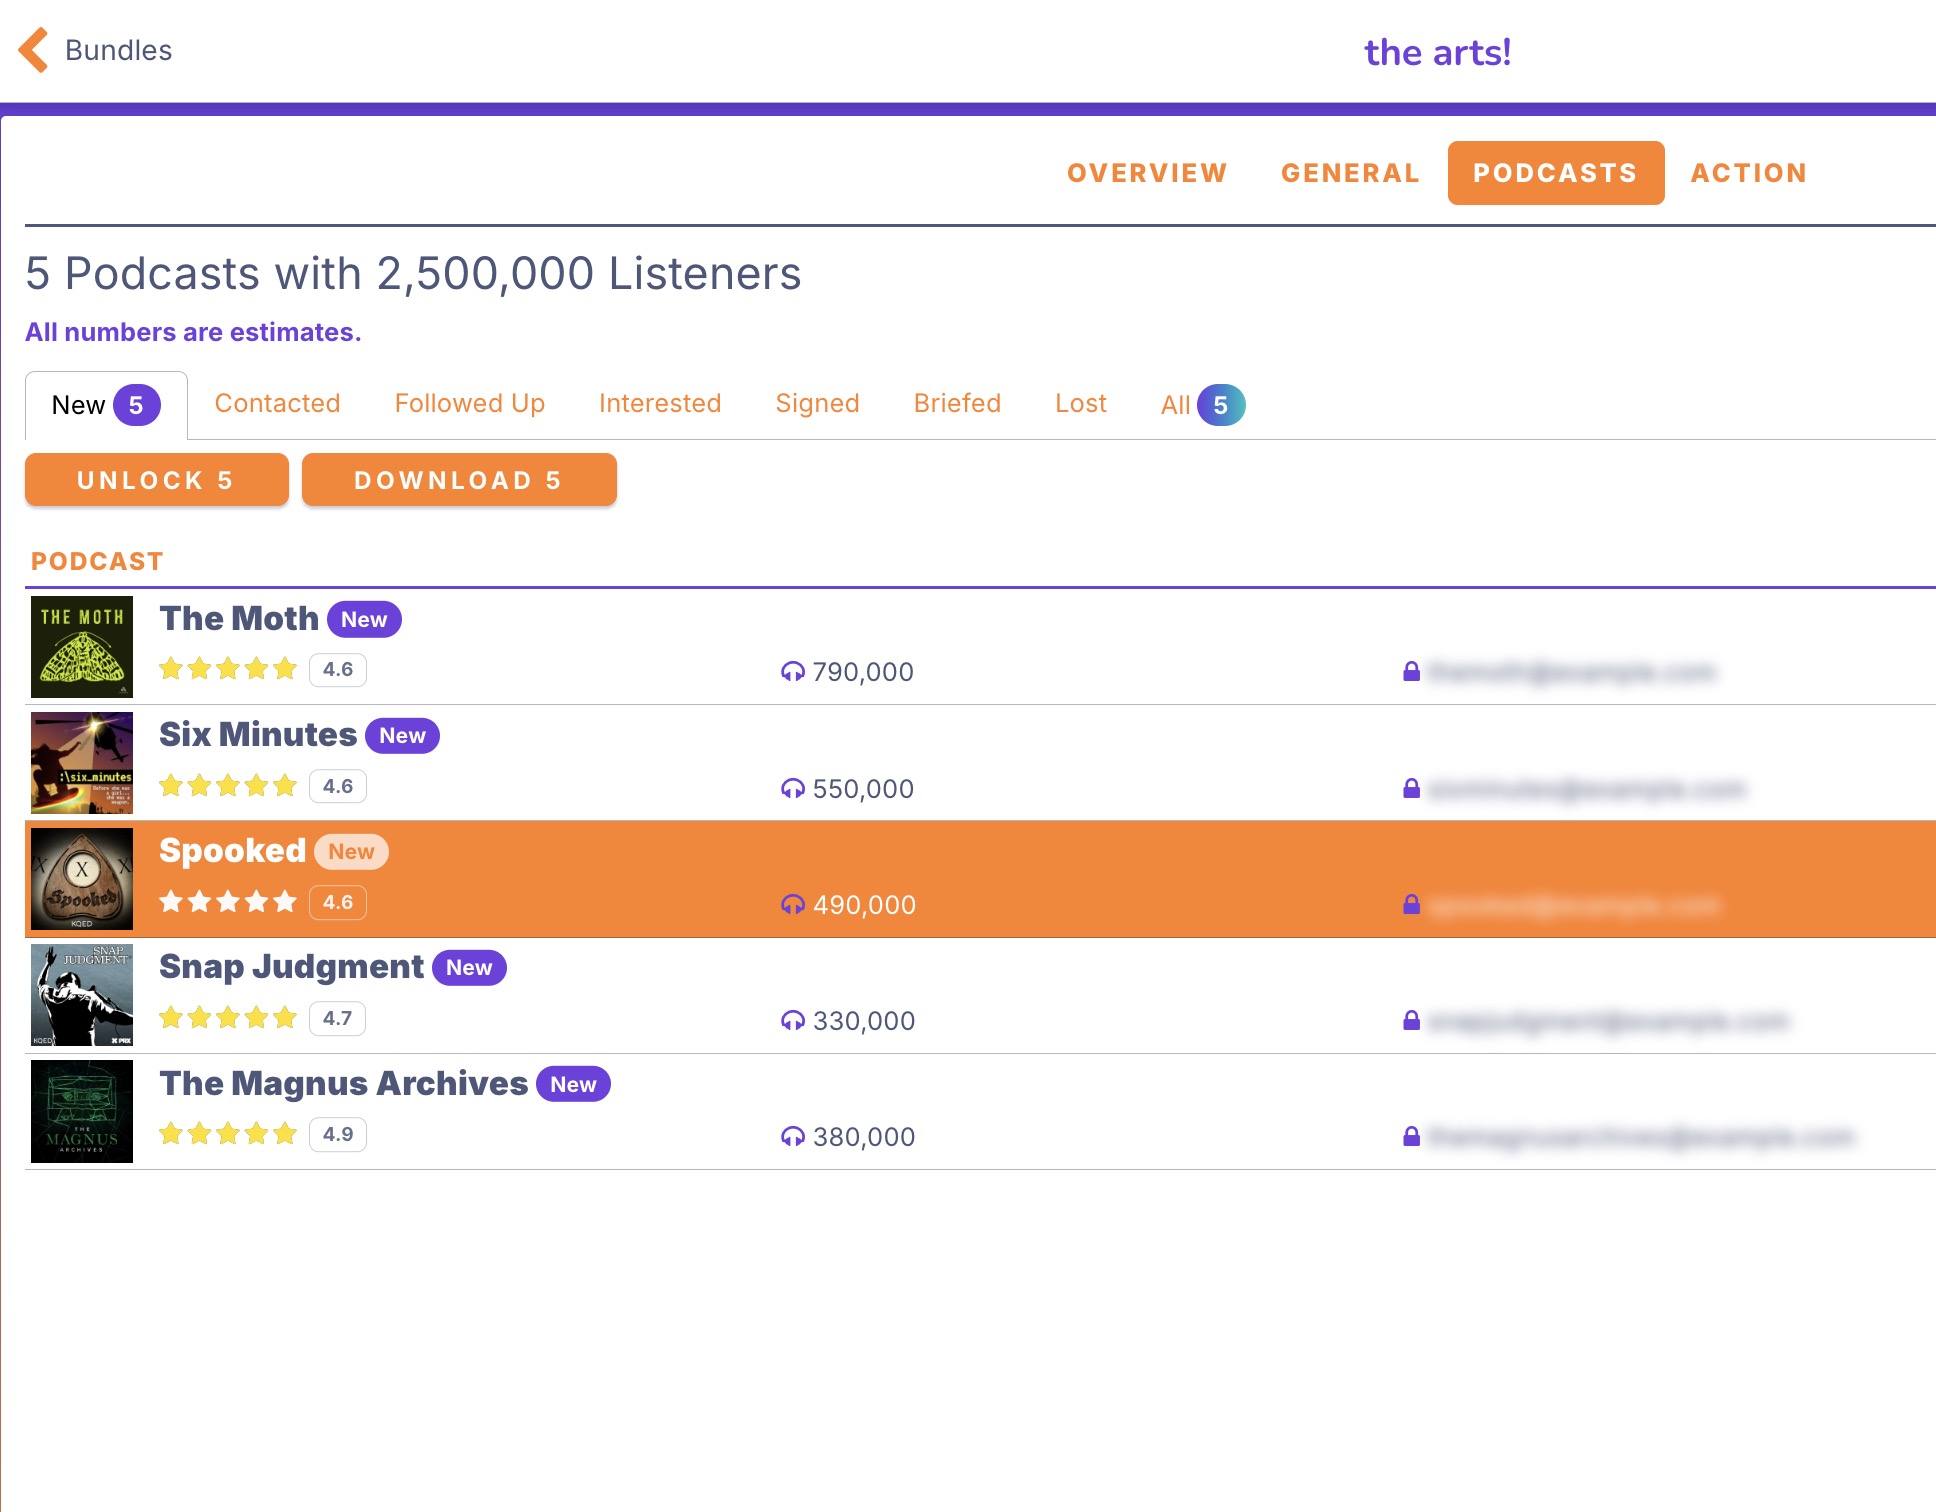Return to Bundles
Screen dimensions: 1936x1512
point(118,50)
